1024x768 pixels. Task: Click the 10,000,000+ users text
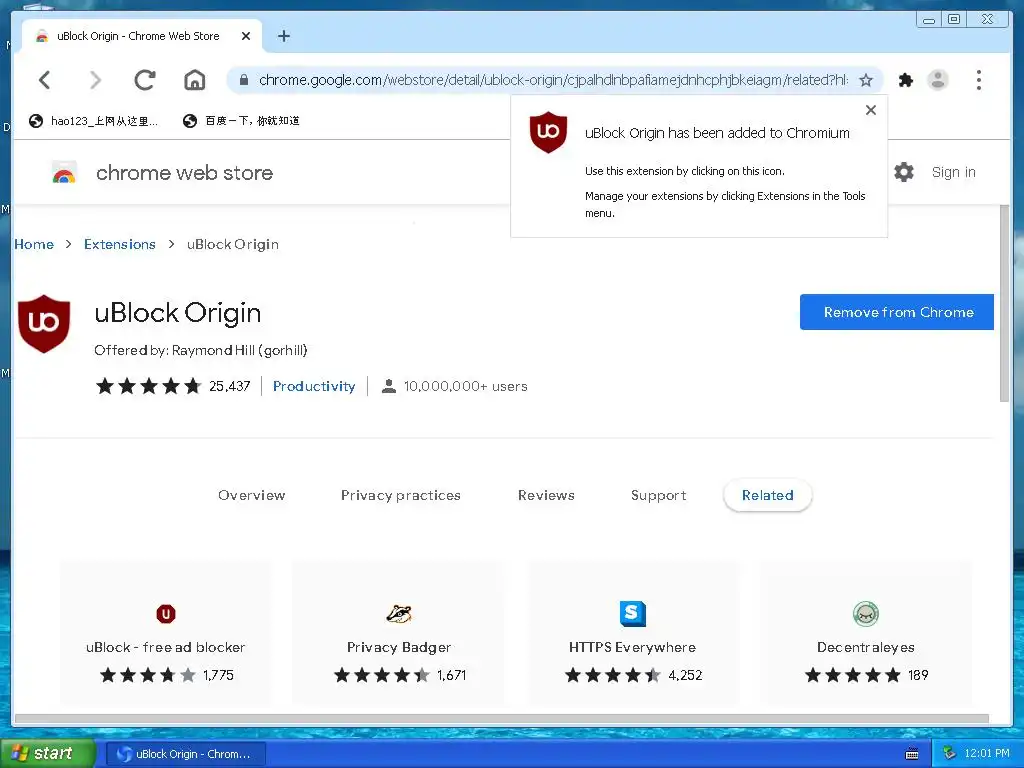466,386
